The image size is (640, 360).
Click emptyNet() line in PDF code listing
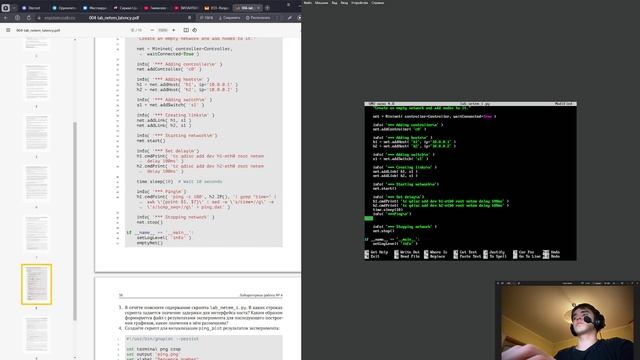click(150, 243)
